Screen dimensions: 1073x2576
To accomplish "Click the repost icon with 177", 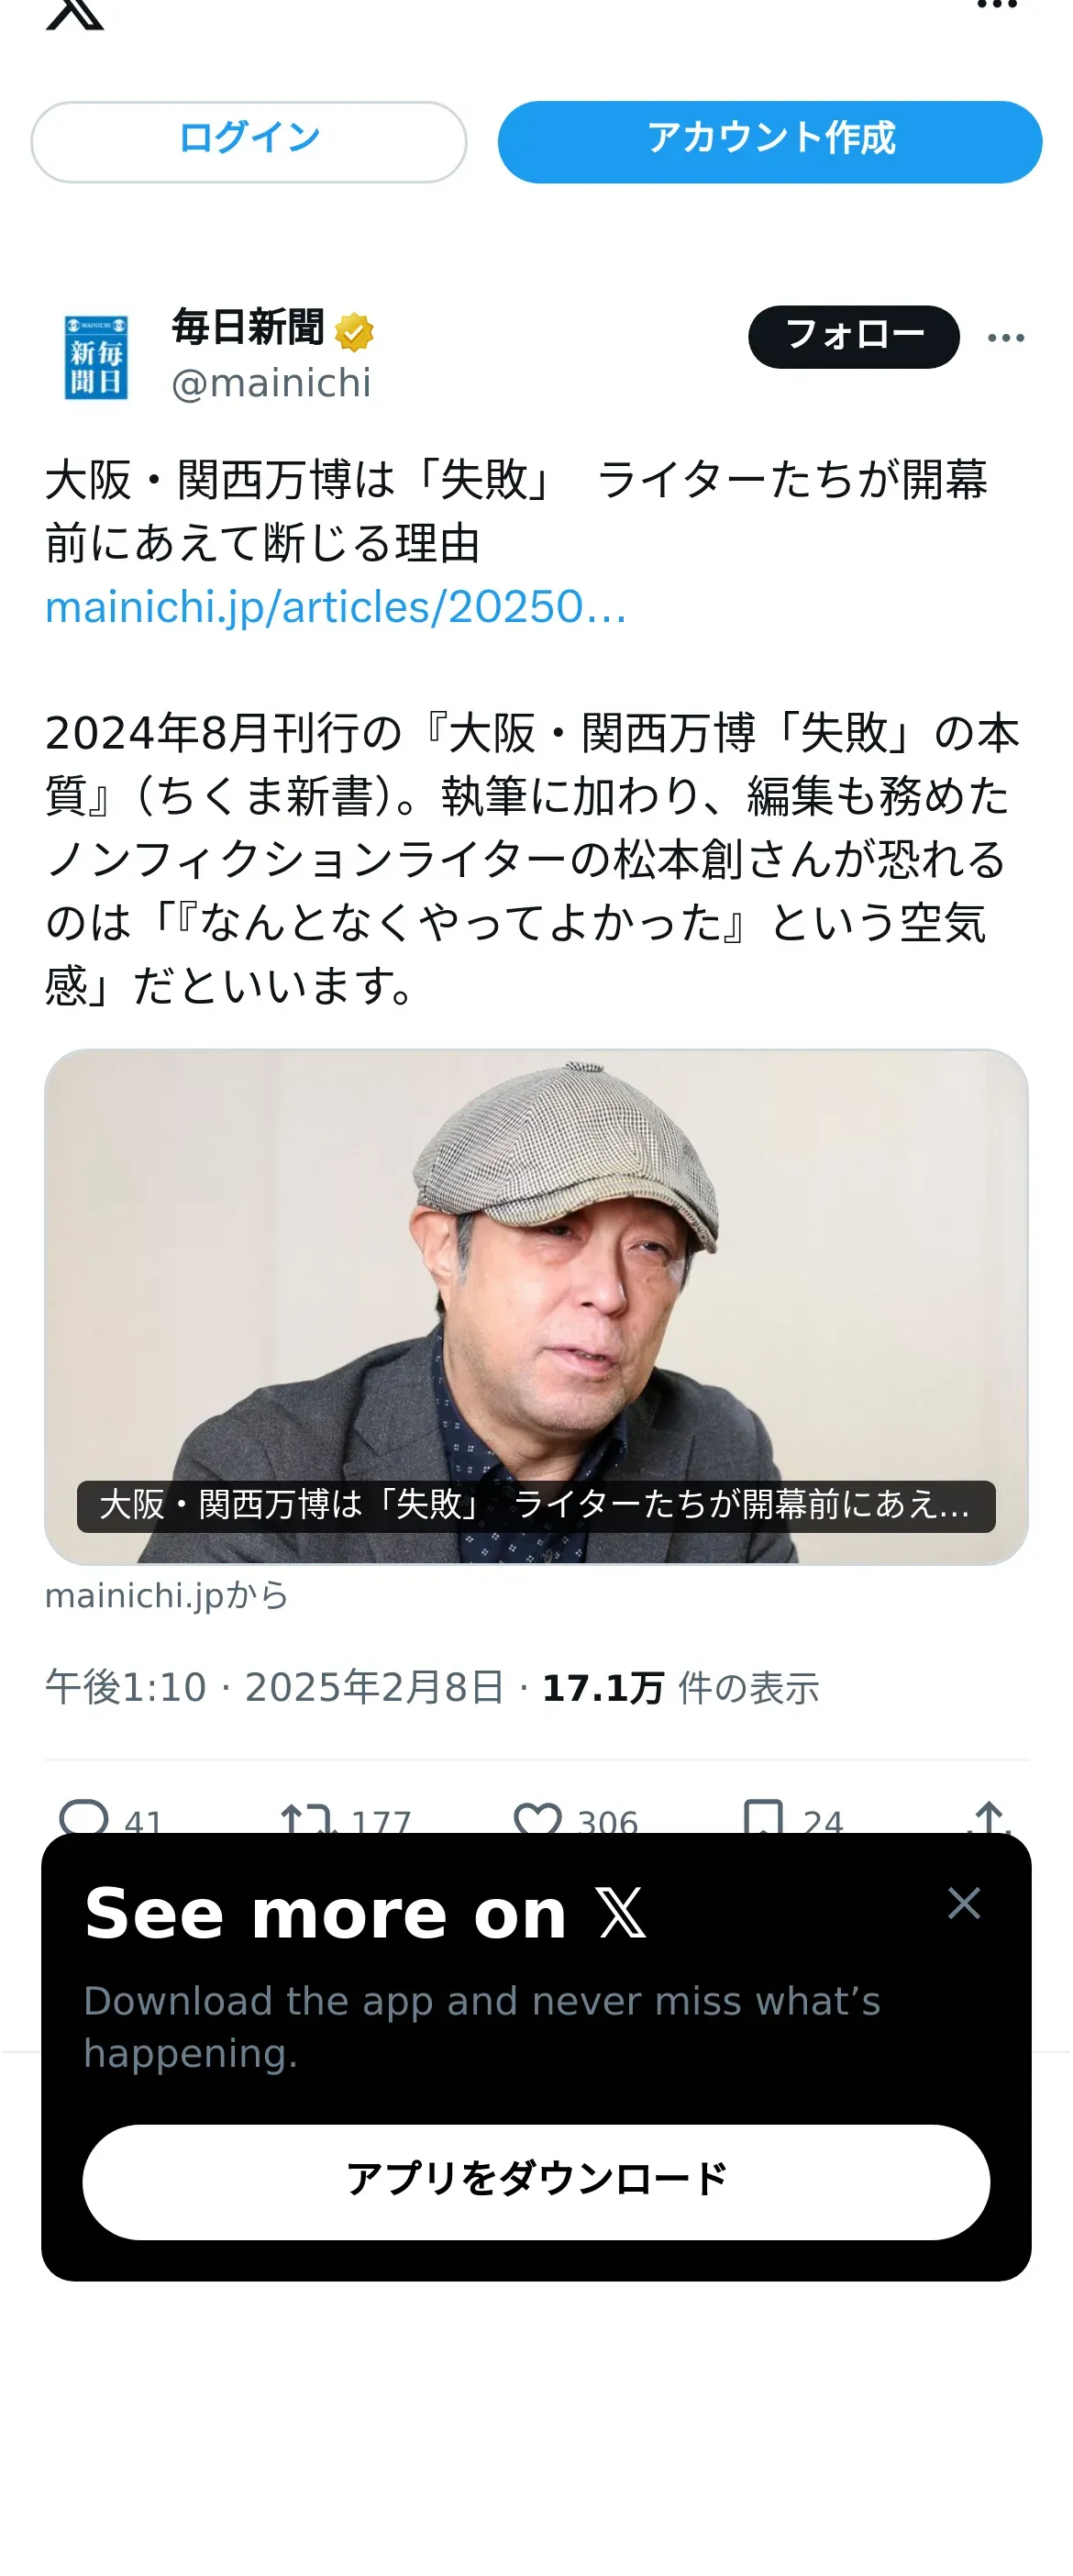I will pos(306,1816).
